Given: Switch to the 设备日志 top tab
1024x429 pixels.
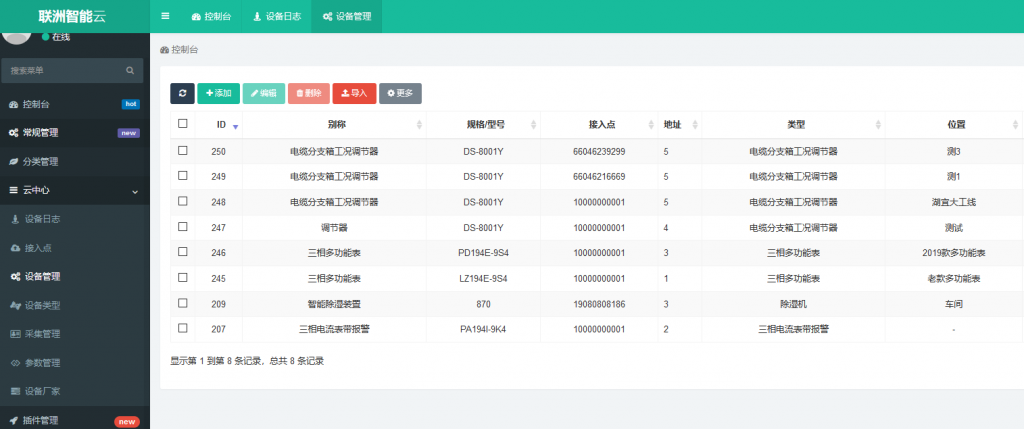Looking at the screenshot, I should 276,17.
